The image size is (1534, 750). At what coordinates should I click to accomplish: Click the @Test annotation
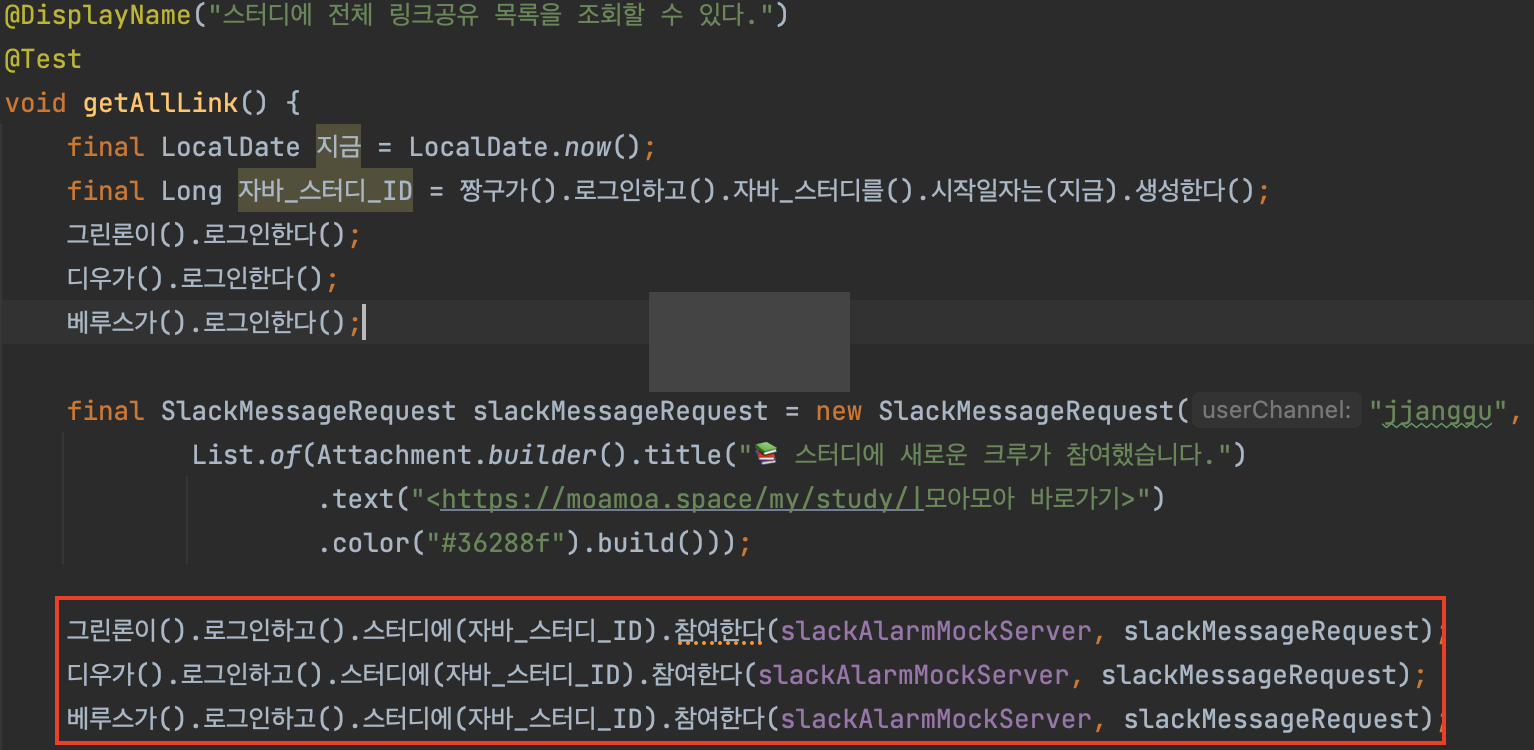(x=43, y=59)
